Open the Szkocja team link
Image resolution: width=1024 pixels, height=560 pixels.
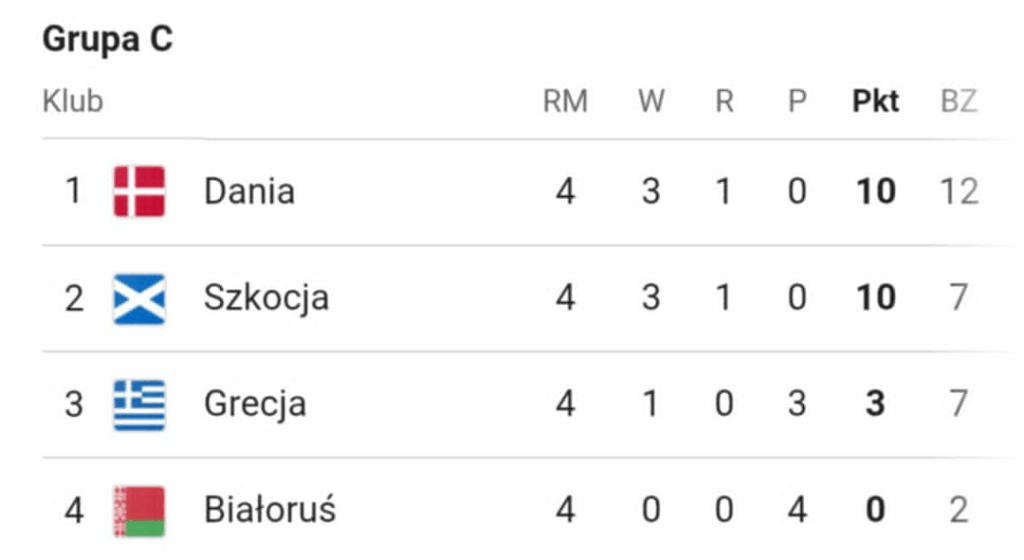pyautogui.click(x=266, y=298)
